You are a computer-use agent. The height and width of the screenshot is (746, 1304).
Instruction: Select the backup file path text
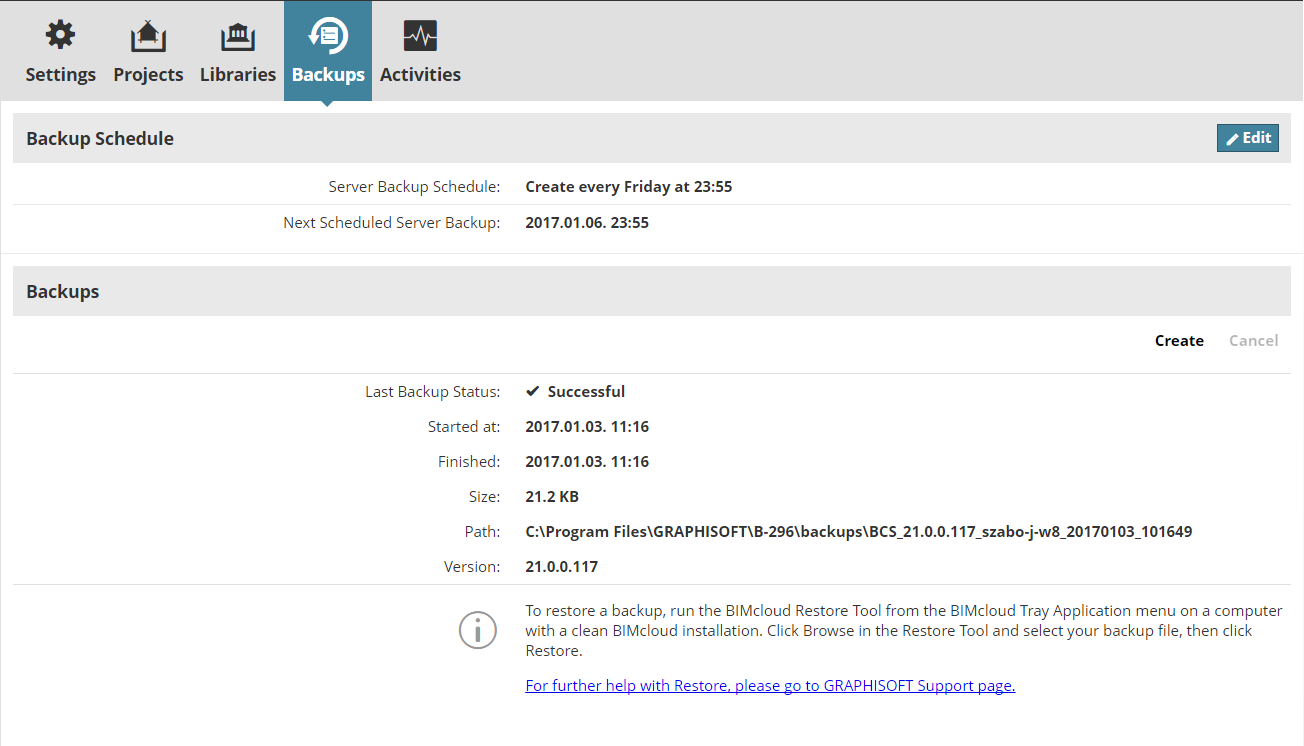tap(858, 531)
